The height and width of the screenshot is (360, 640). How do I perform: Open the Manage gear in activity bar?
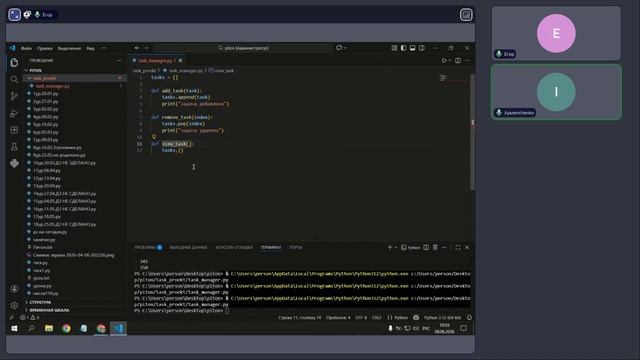[x=14, y=305]
